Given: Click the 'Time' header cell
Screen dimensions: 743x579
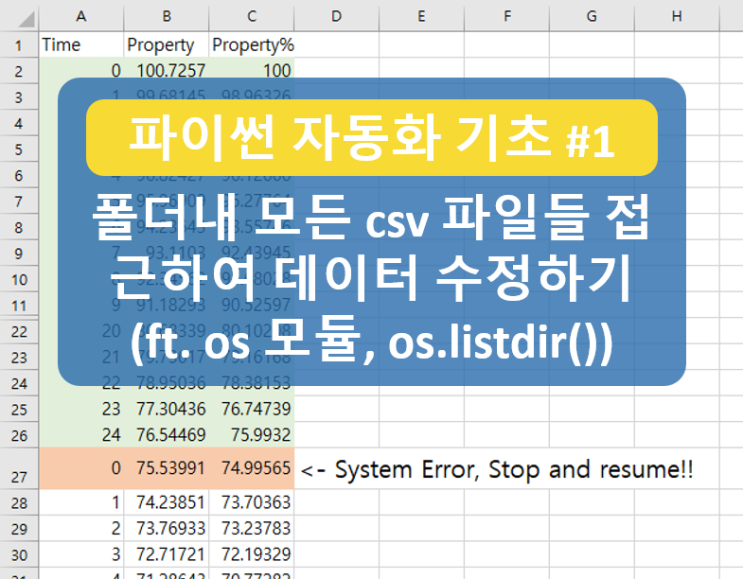Looking at the screenshot, I should click(x=81, y=45).
